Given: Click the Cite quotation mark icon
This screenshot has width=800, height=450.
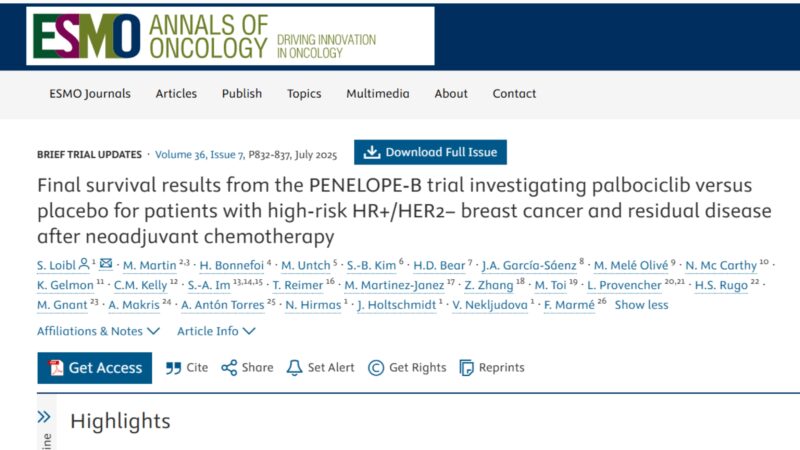Looking at the screenshot, I should click(x=173, y=368).
